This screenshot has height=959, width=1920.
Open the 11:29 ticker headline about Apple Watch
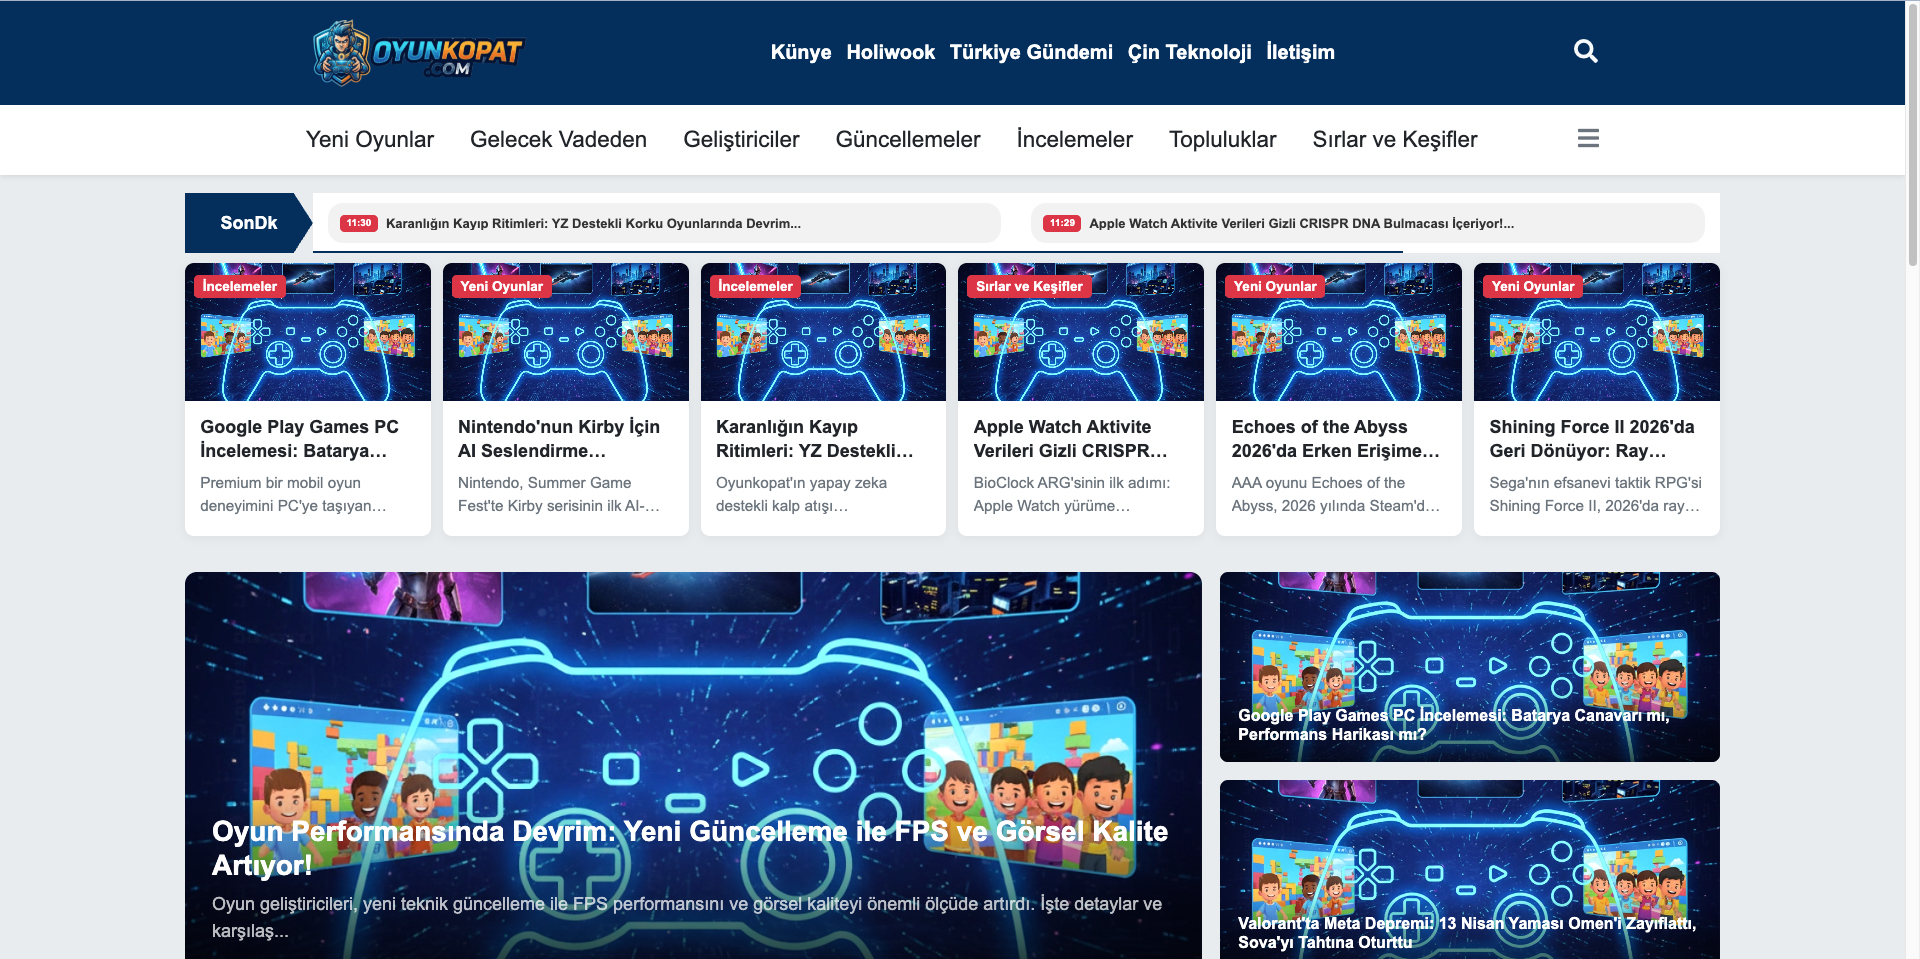pyautogui.click(x=1301, y=223)
